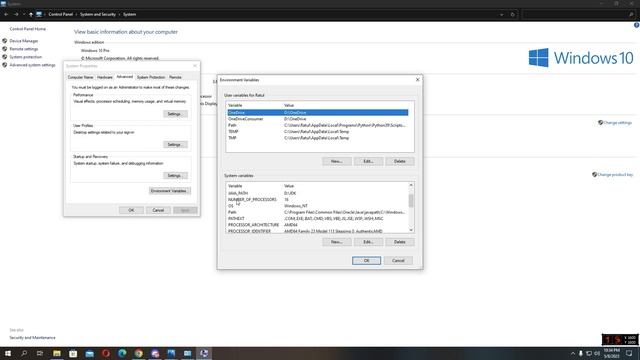This screenshot has width=640, height=360.
Task: Refresh the Control Panel address bar
Action: tap(513, 14)
